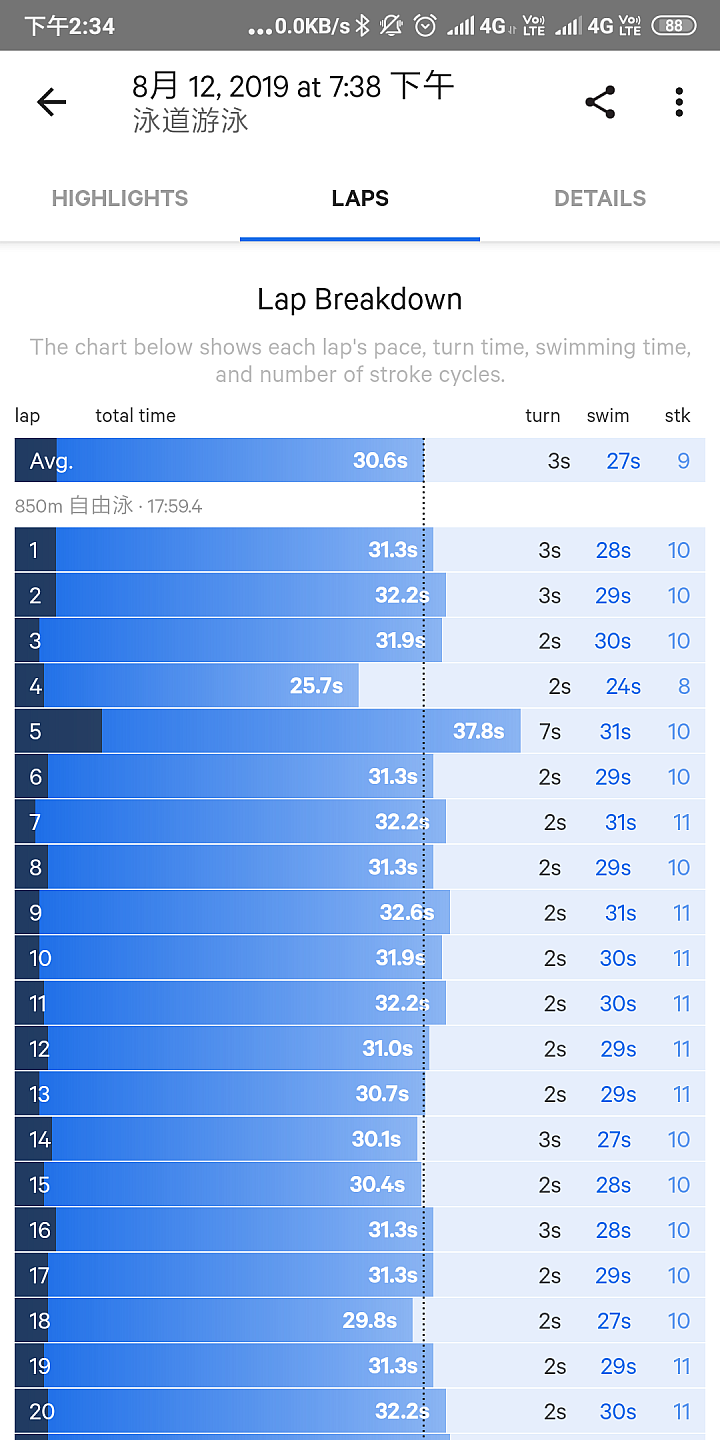Tap lap 18 bar showing 29.8s
Image resolution: width=720 pixels, height=1440 pixels.
pos(214,1321)
